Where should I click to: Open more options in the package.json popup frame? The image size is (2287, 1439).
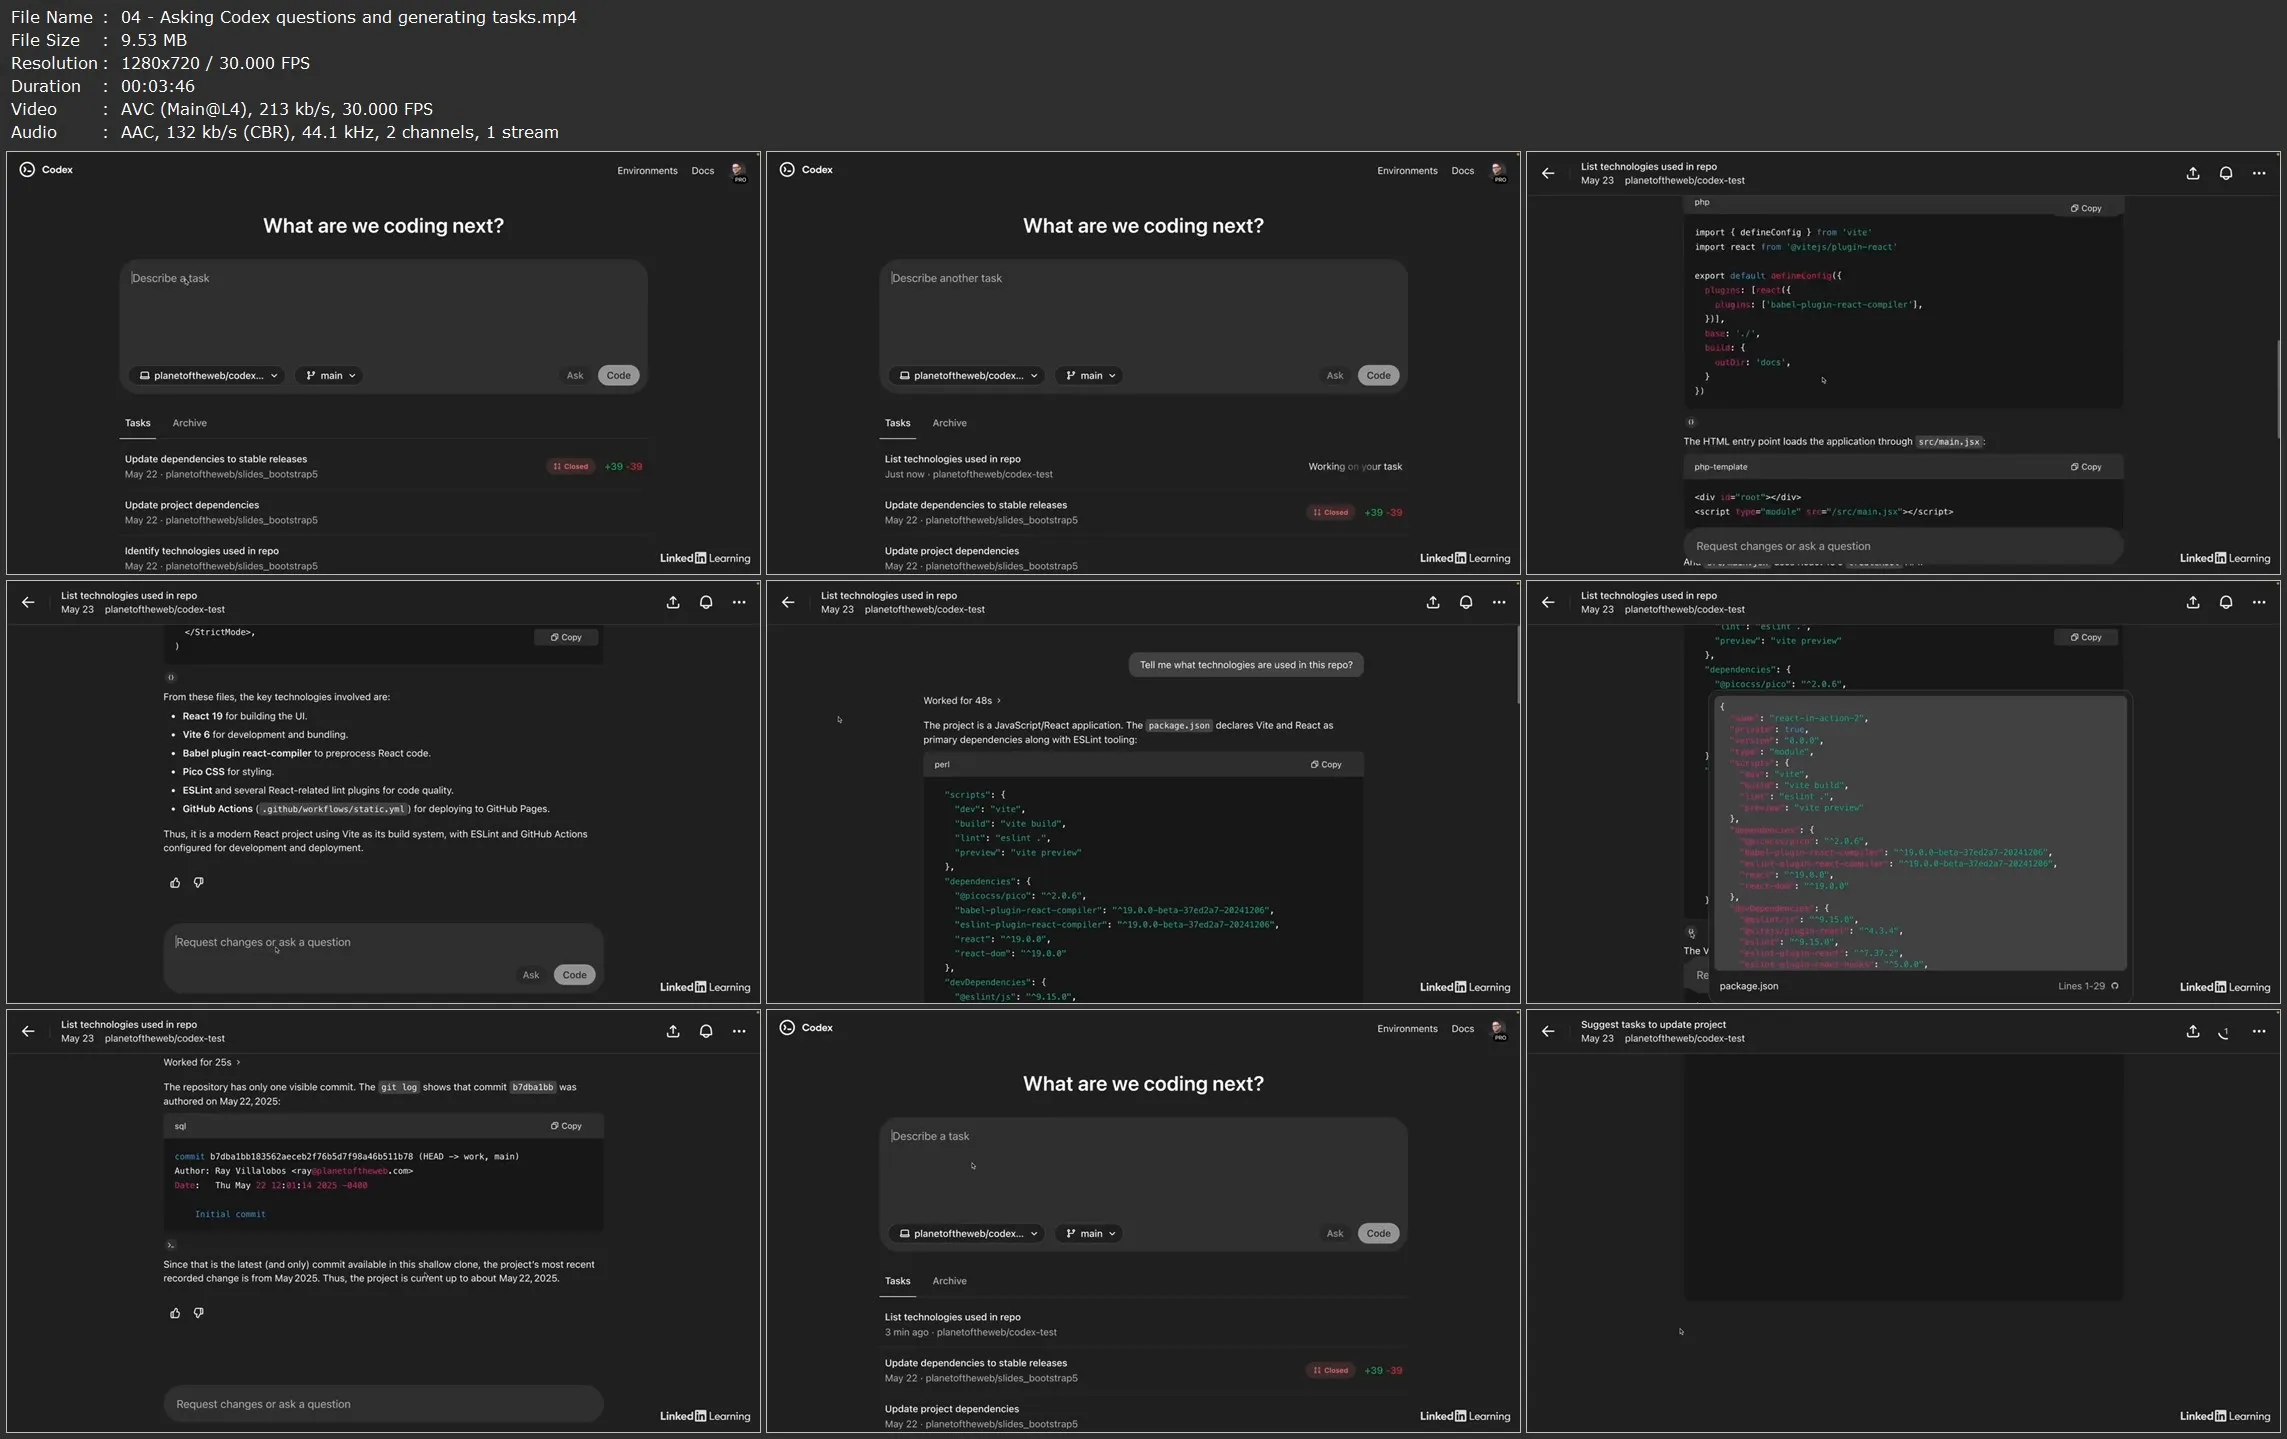point(2259,602)
